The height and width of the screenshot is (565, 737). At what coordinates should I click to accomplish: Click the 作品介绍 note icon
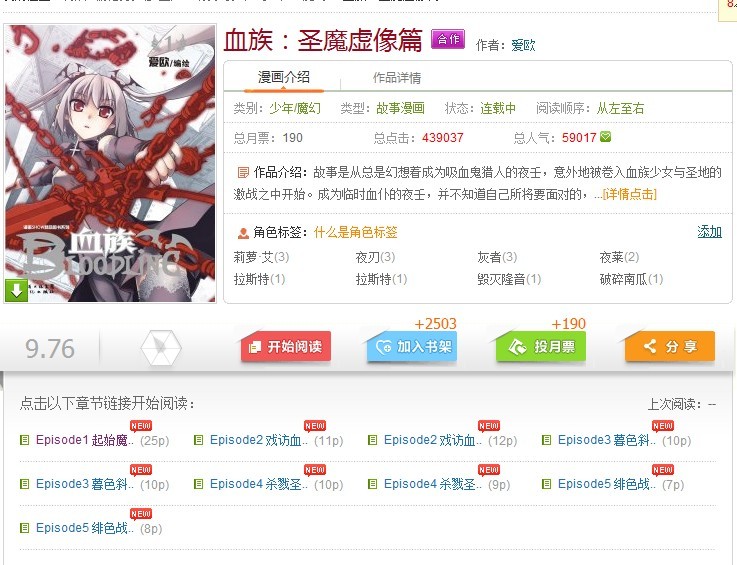[243, 173]
